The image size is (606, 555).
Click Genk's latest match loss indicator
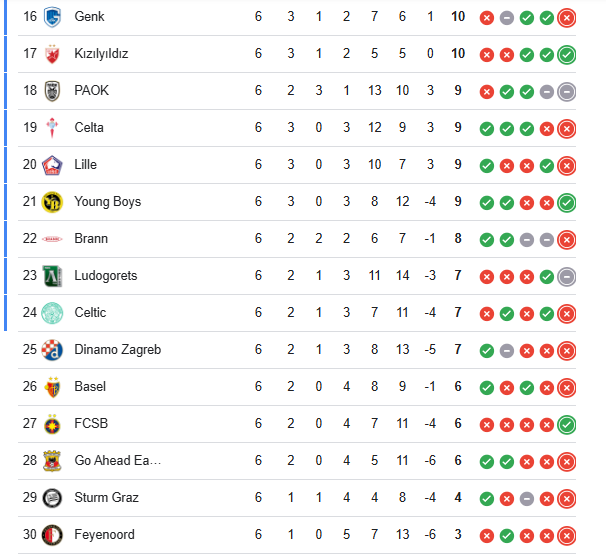point(567,17)
